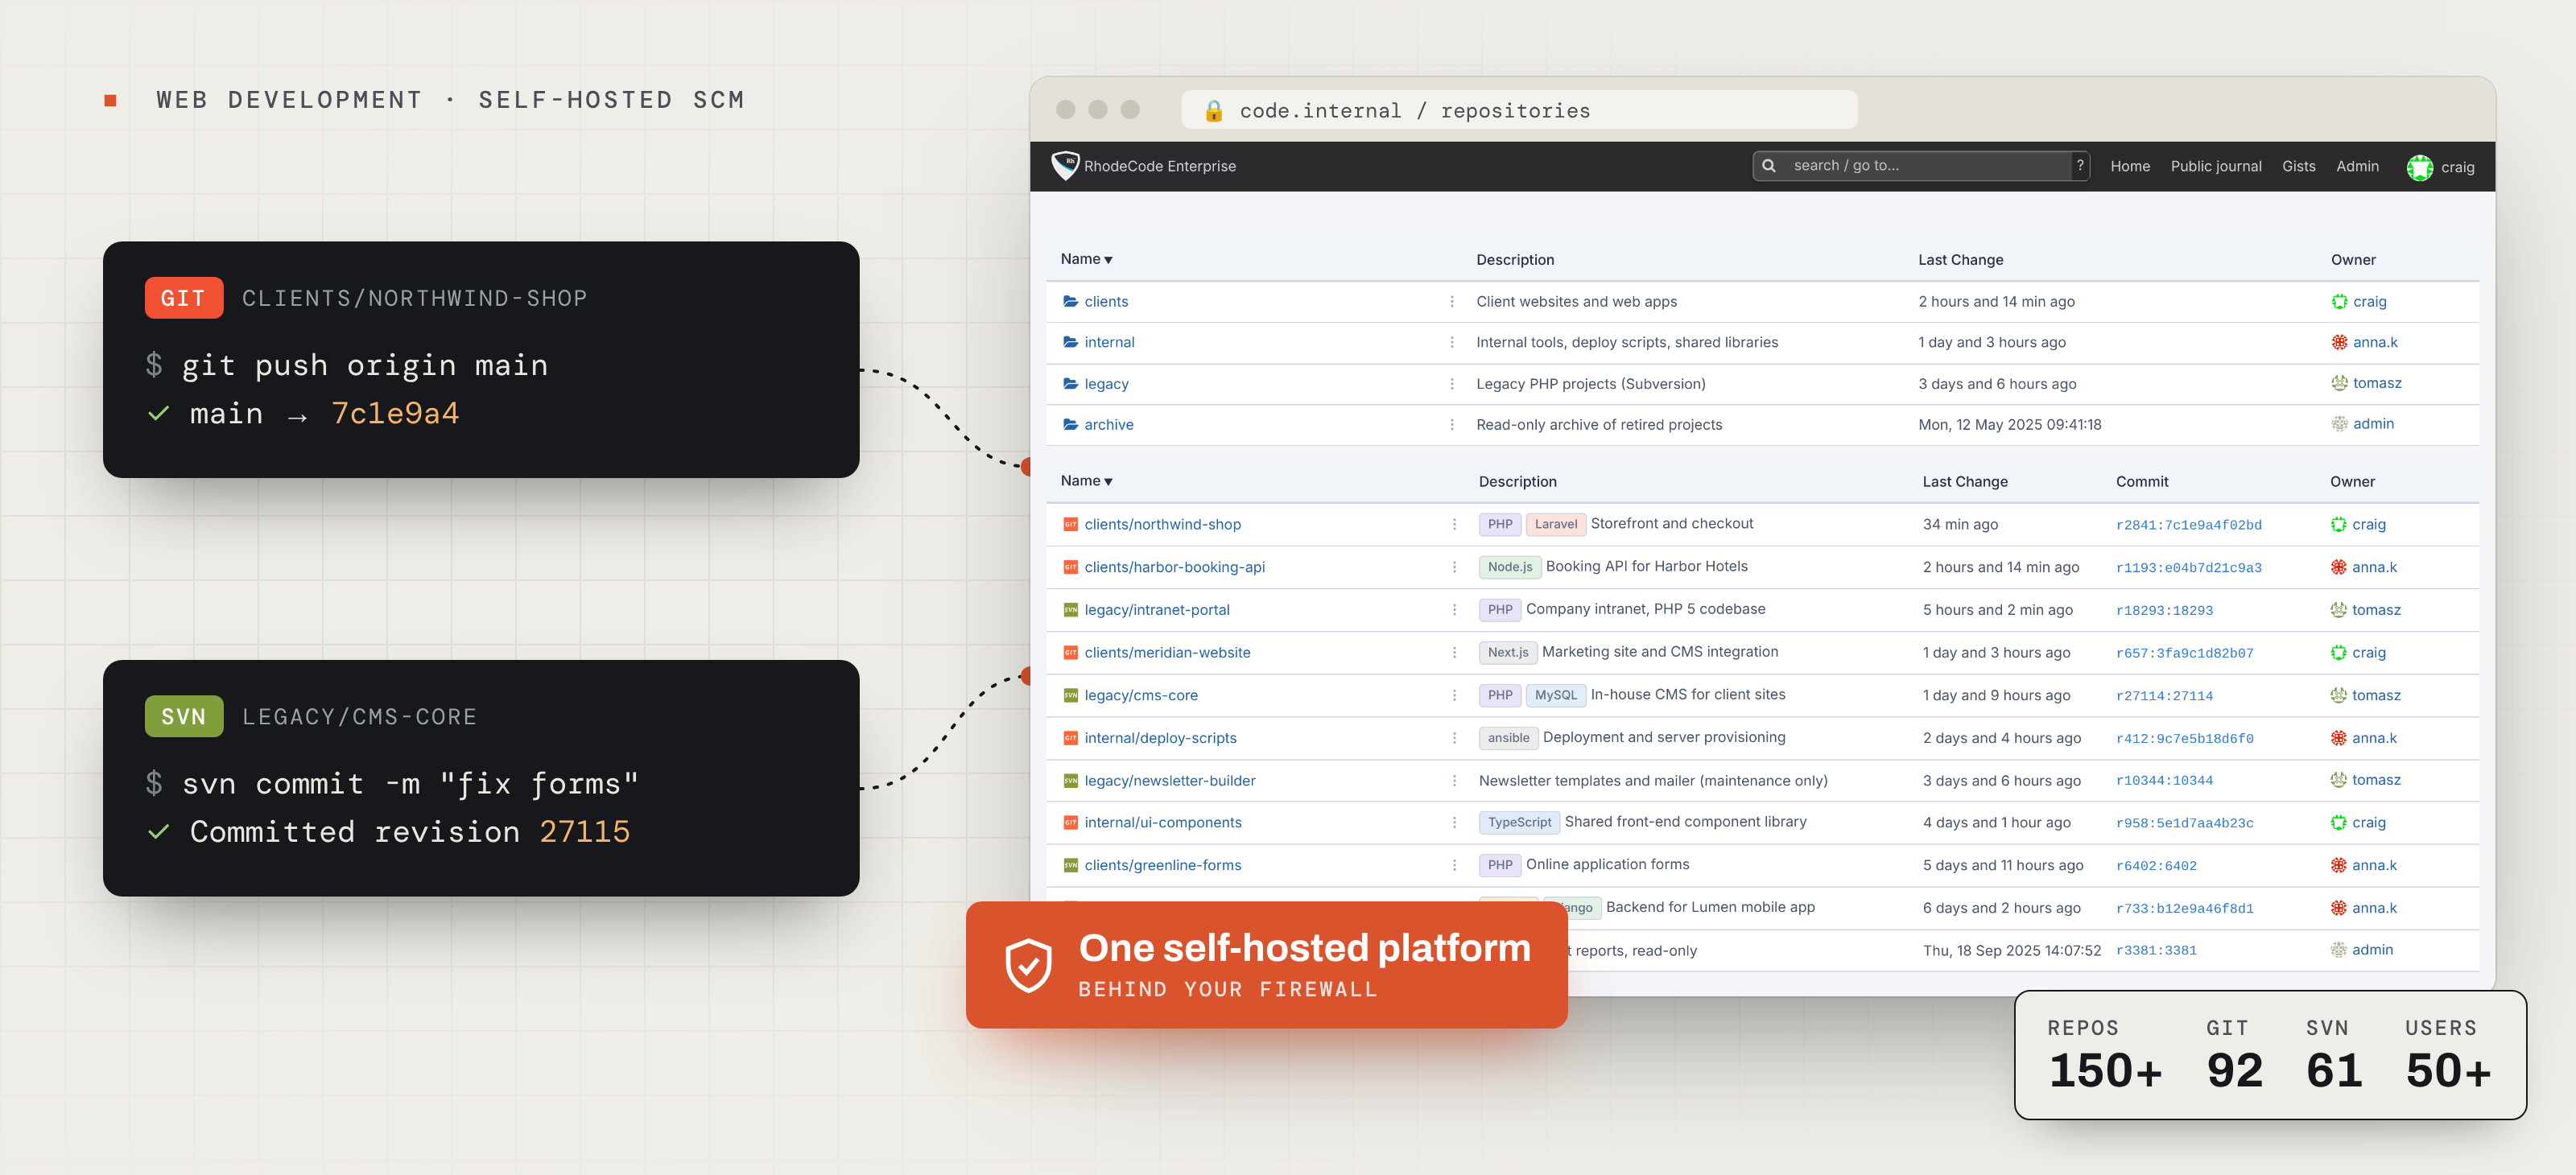
Task: Sort repository groups by Name header
Action: click(1086, 259)
